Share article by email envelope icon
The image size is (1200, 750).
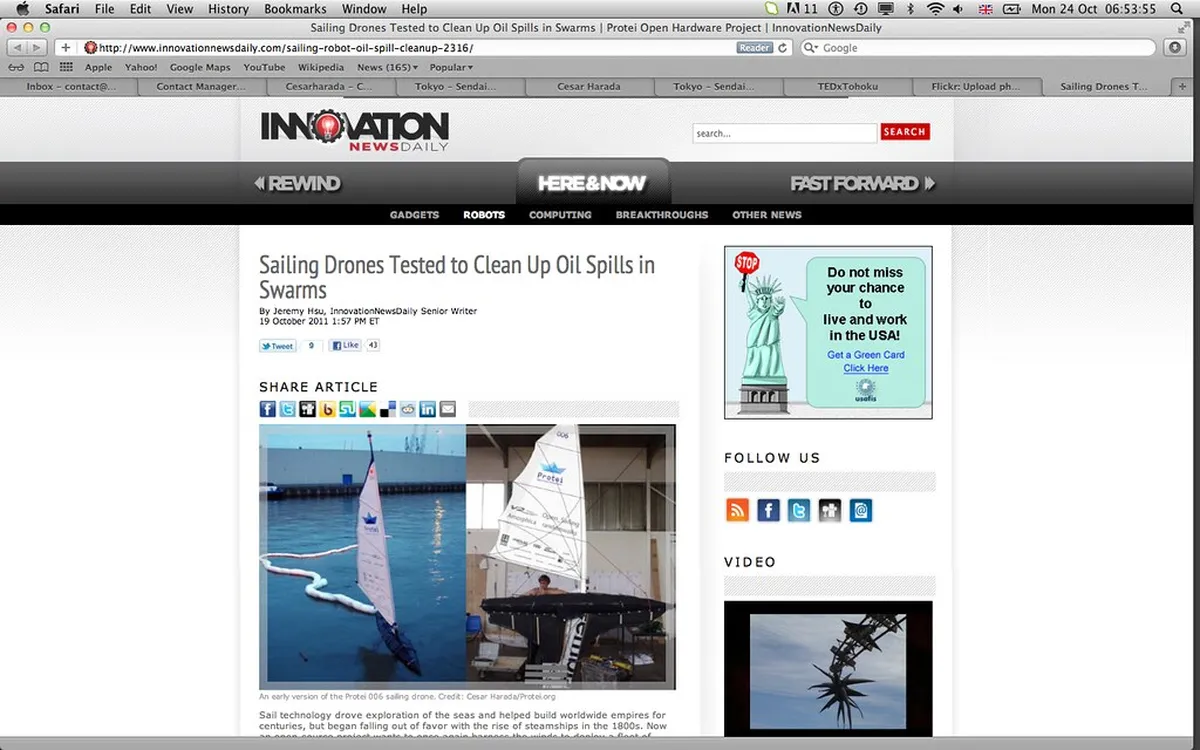448,409
